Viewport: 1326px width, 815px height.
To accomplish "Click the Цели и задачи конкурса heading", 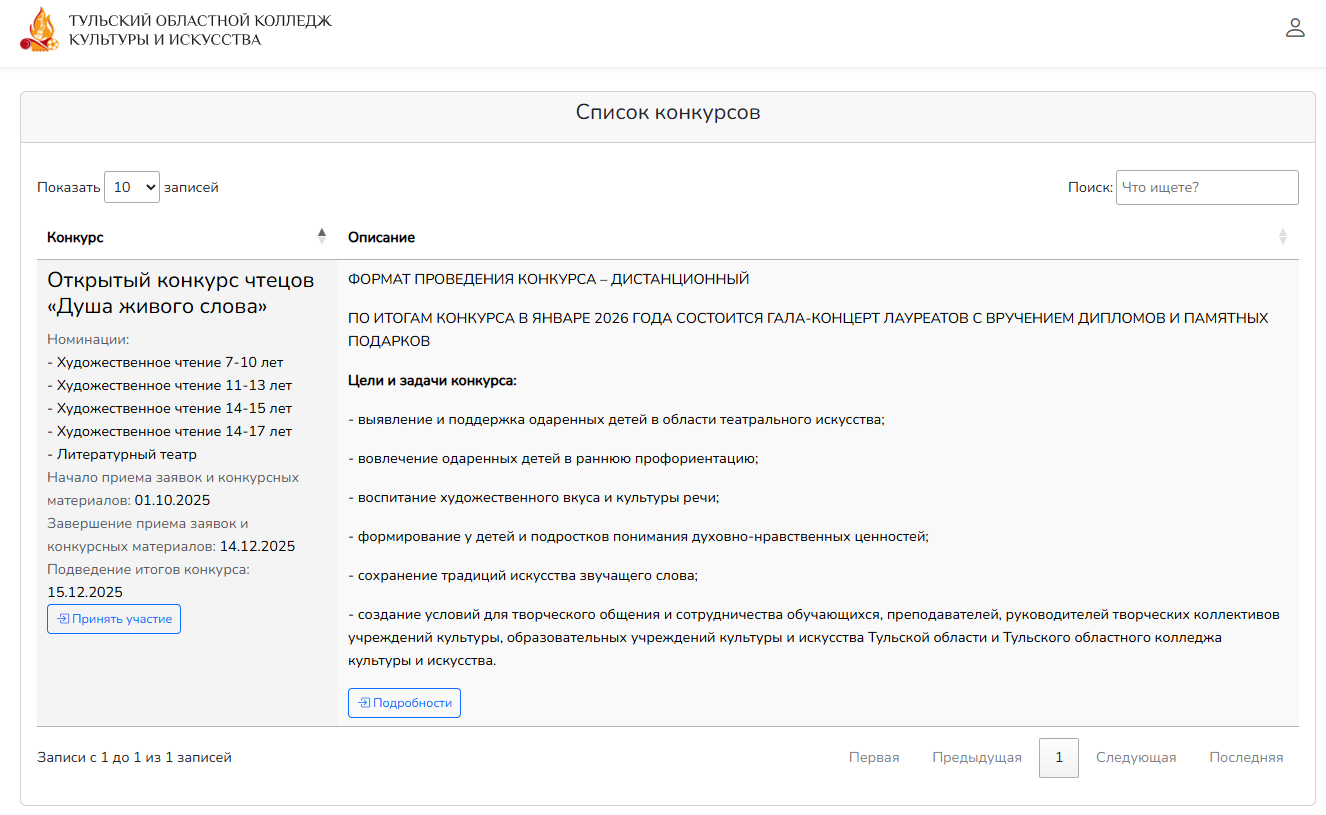I will pos(431,380).
